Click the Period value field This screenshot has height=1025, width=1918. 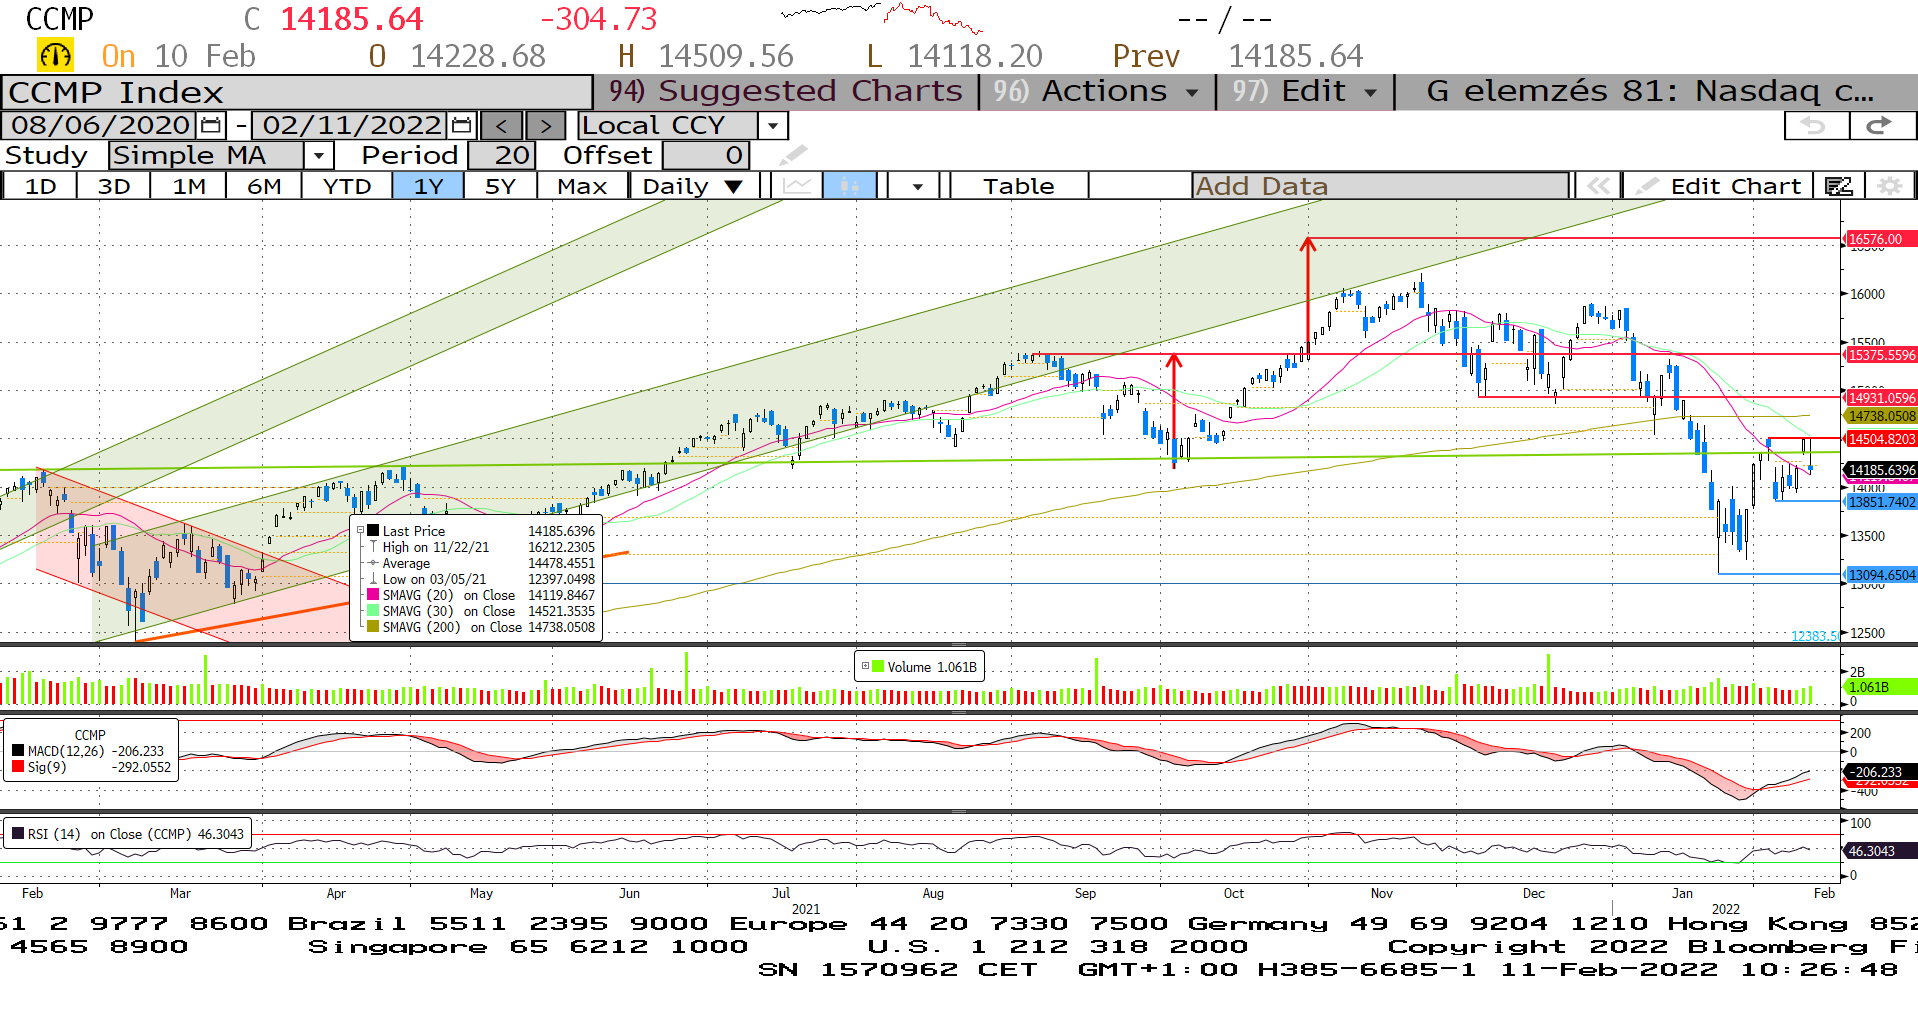click(501, 155)
